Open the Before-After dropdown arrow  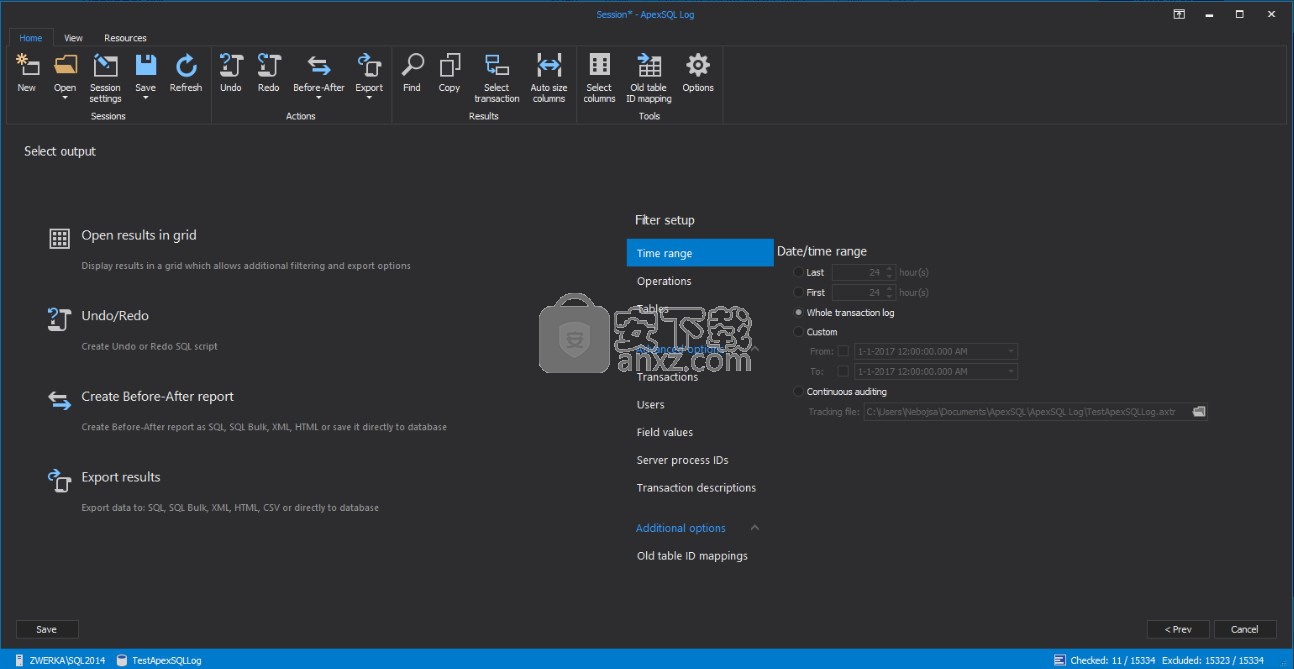(x=319, y=99)
